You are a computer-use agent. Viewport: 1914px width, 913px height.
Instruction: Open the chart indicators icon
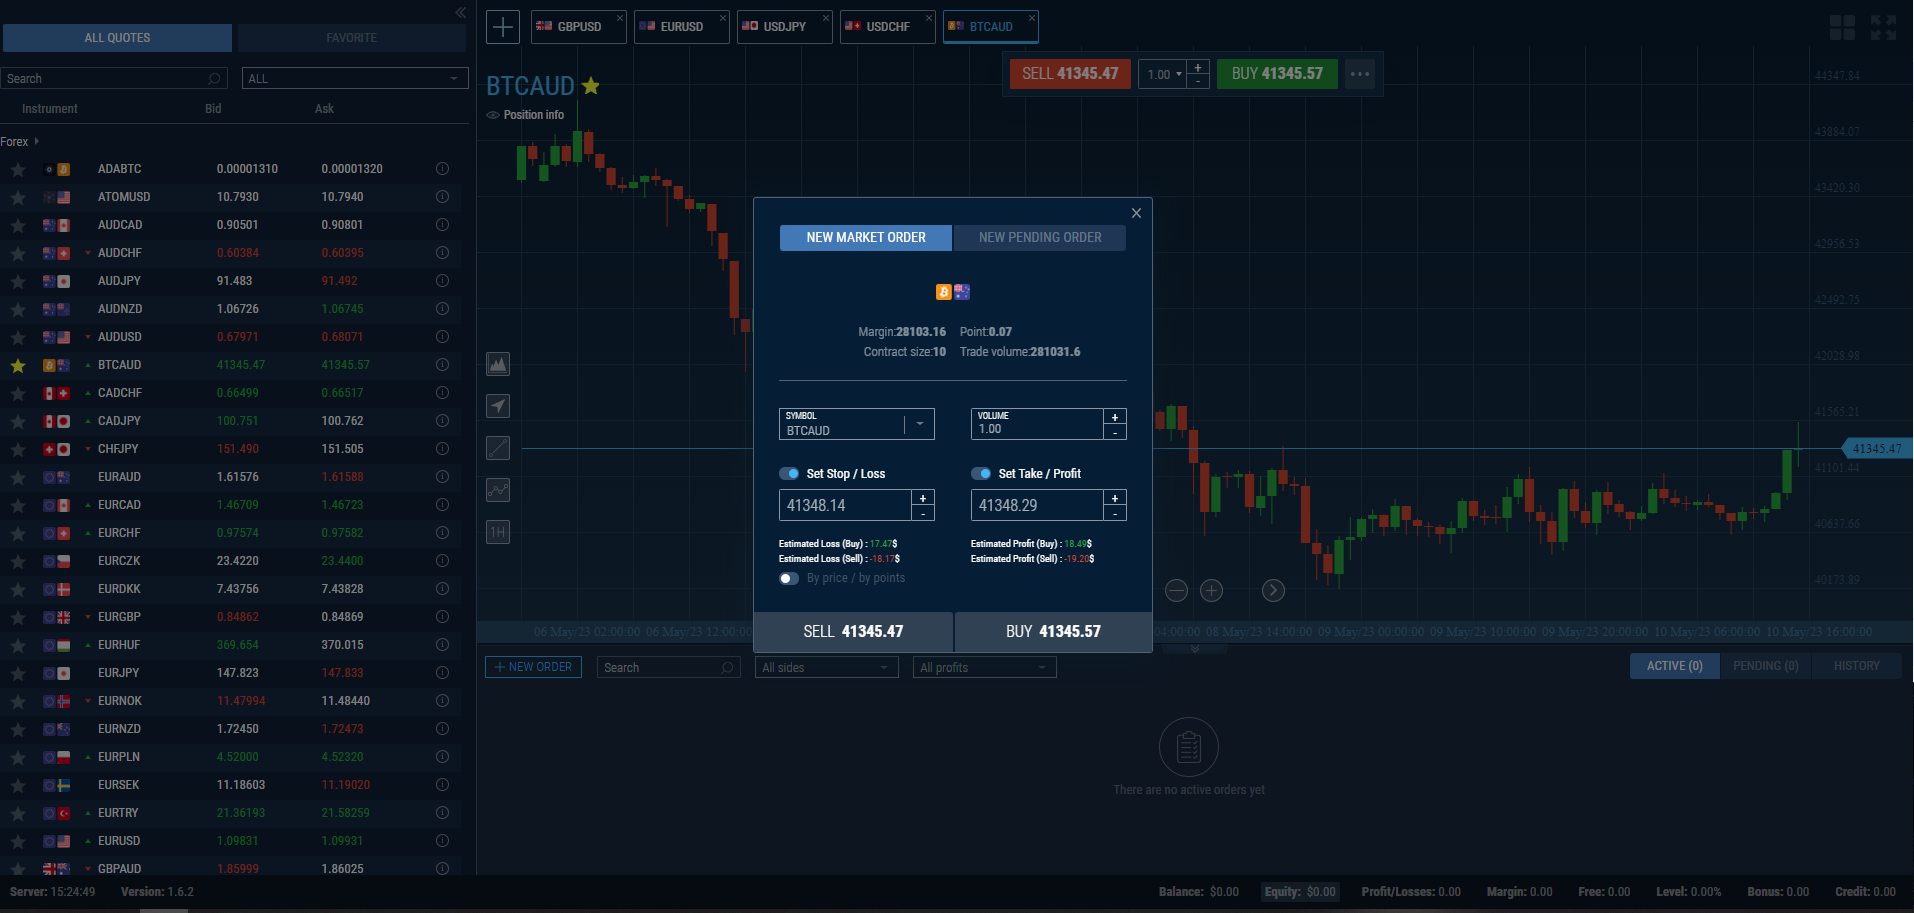click(498, 490)
